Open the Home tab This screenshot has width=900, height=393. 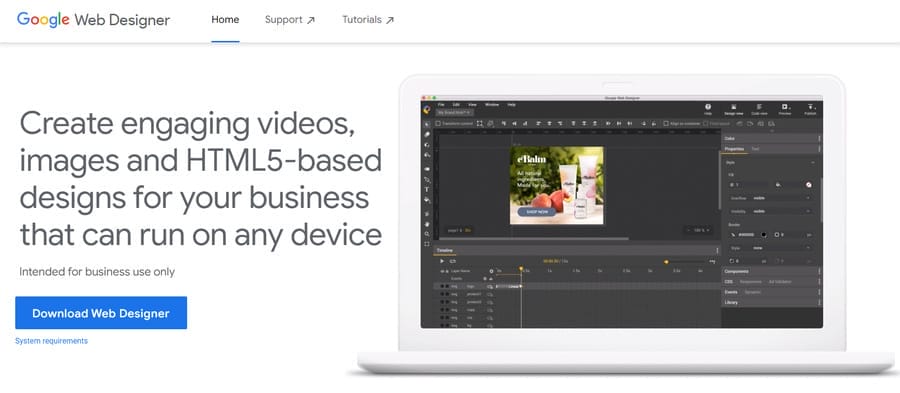[225, 20]
